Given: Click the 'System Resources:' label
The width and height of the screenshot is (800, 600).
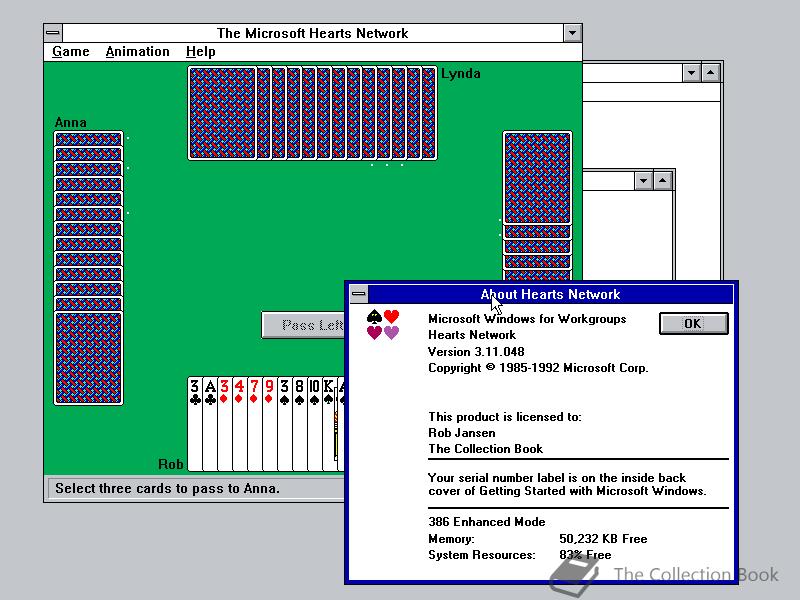Looking at the screenshot, I should [x=482, y=555].
